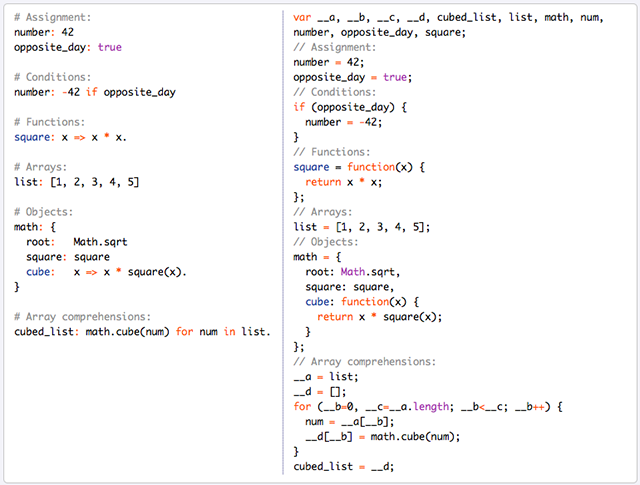Click the "for (__b=0, __c=__a.length" loop line
This screenshot has width=640, height=485.
428,407
